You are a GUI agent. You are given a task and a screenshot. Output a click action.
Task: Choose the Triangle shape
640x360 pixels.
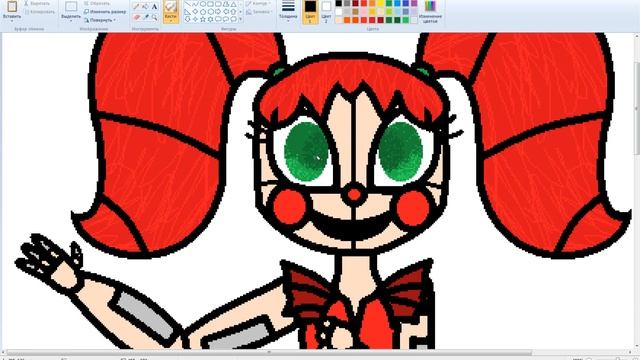233,4
